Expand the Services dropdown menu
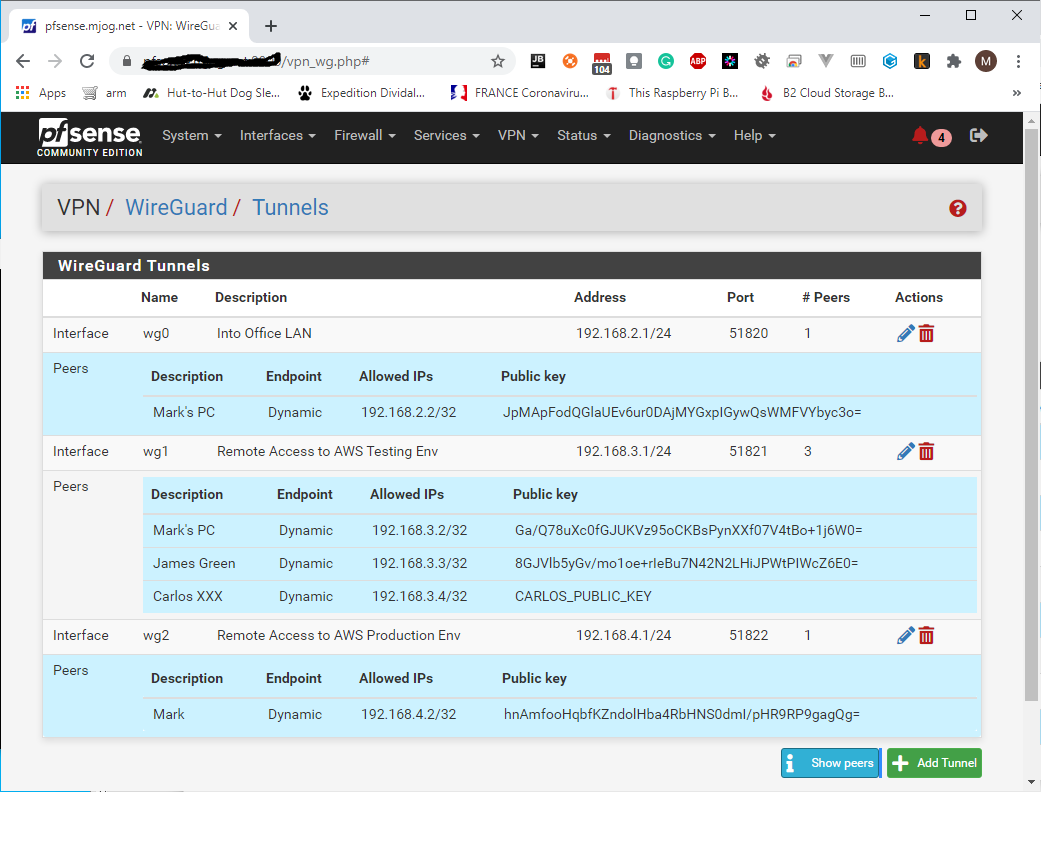This screenshot has height=845, width=1041. tap(447, 135)
